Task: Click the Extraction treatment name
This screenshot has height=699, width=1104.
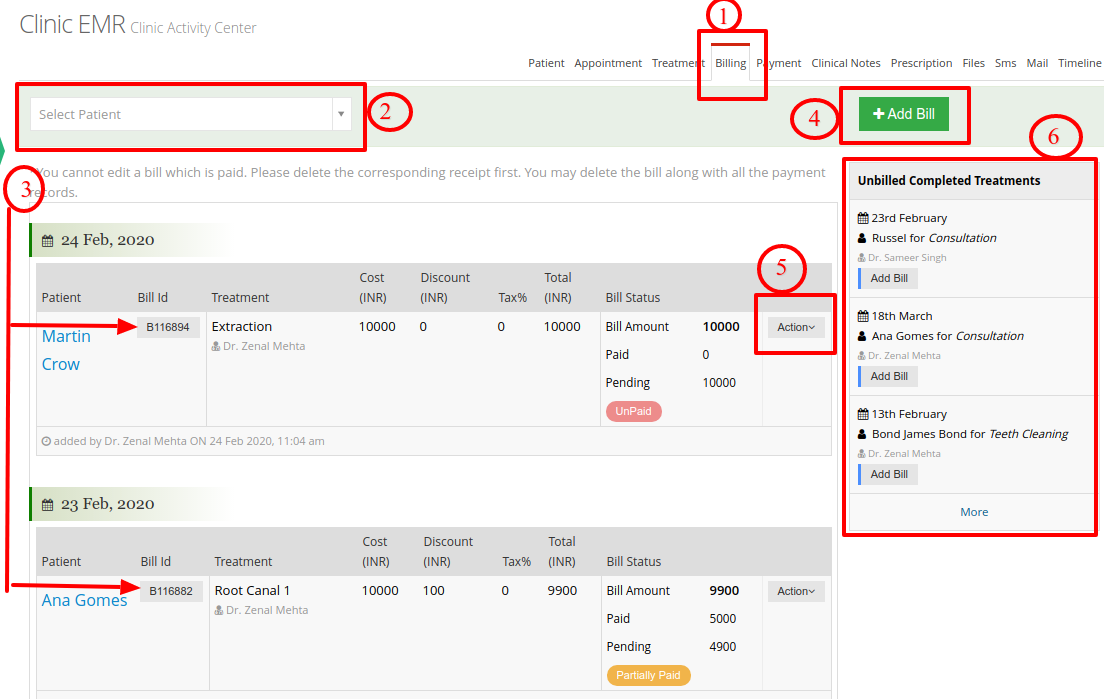Action: pyautogui.click(x=242, y=327)
